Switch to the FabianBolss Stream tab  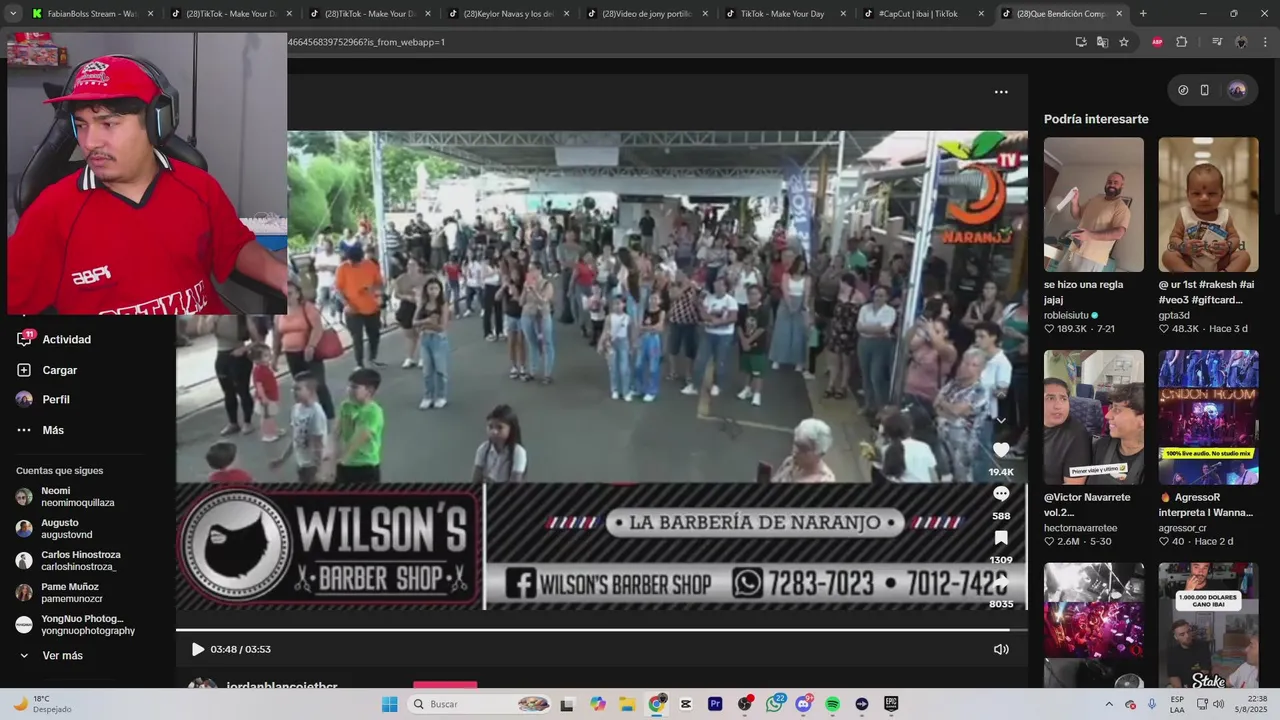click(x=92, y=14)
